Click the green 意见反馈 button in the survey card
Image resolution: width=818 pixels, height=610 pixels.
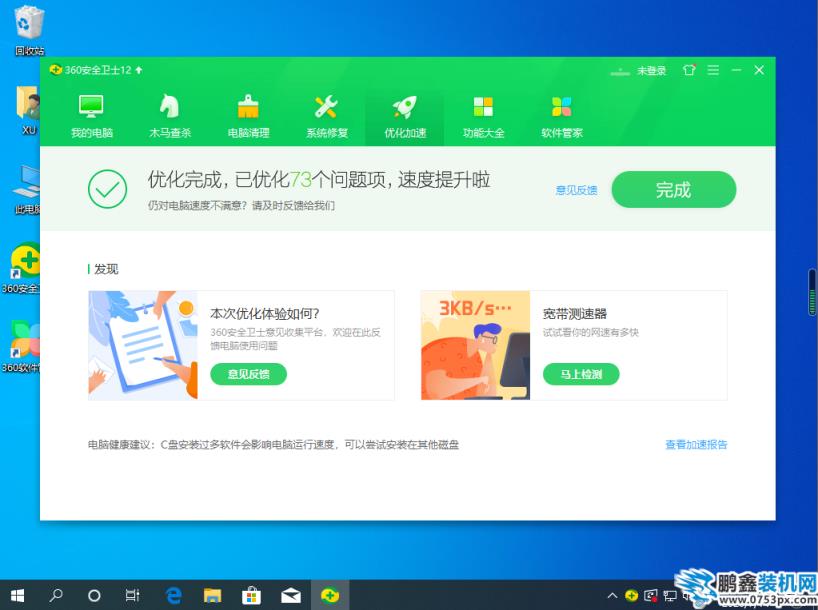(248, 374)
